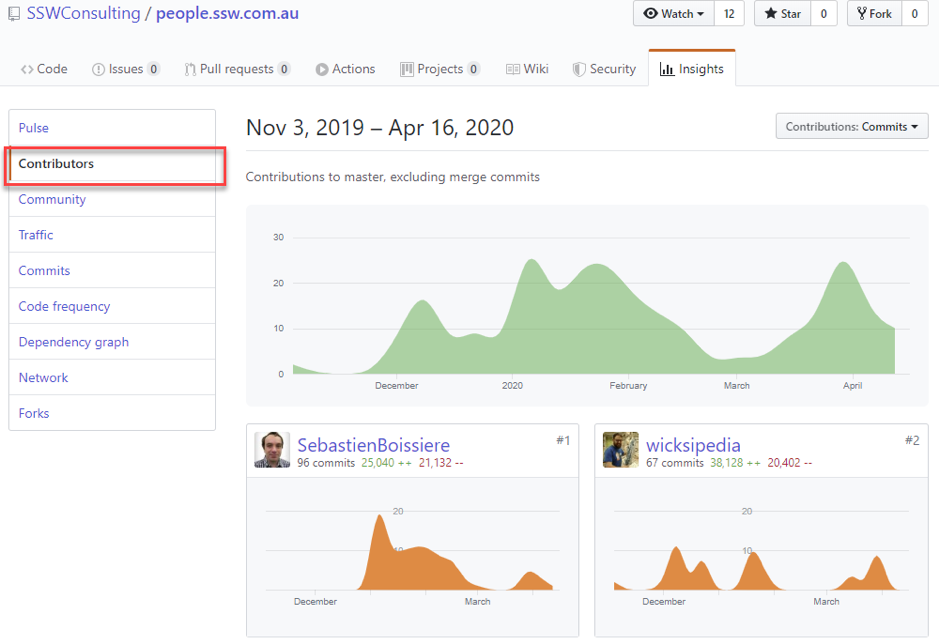The height and width of the screenshot is (643, 939).
Task: Click the watchers count 12
Action: (729, 14)
